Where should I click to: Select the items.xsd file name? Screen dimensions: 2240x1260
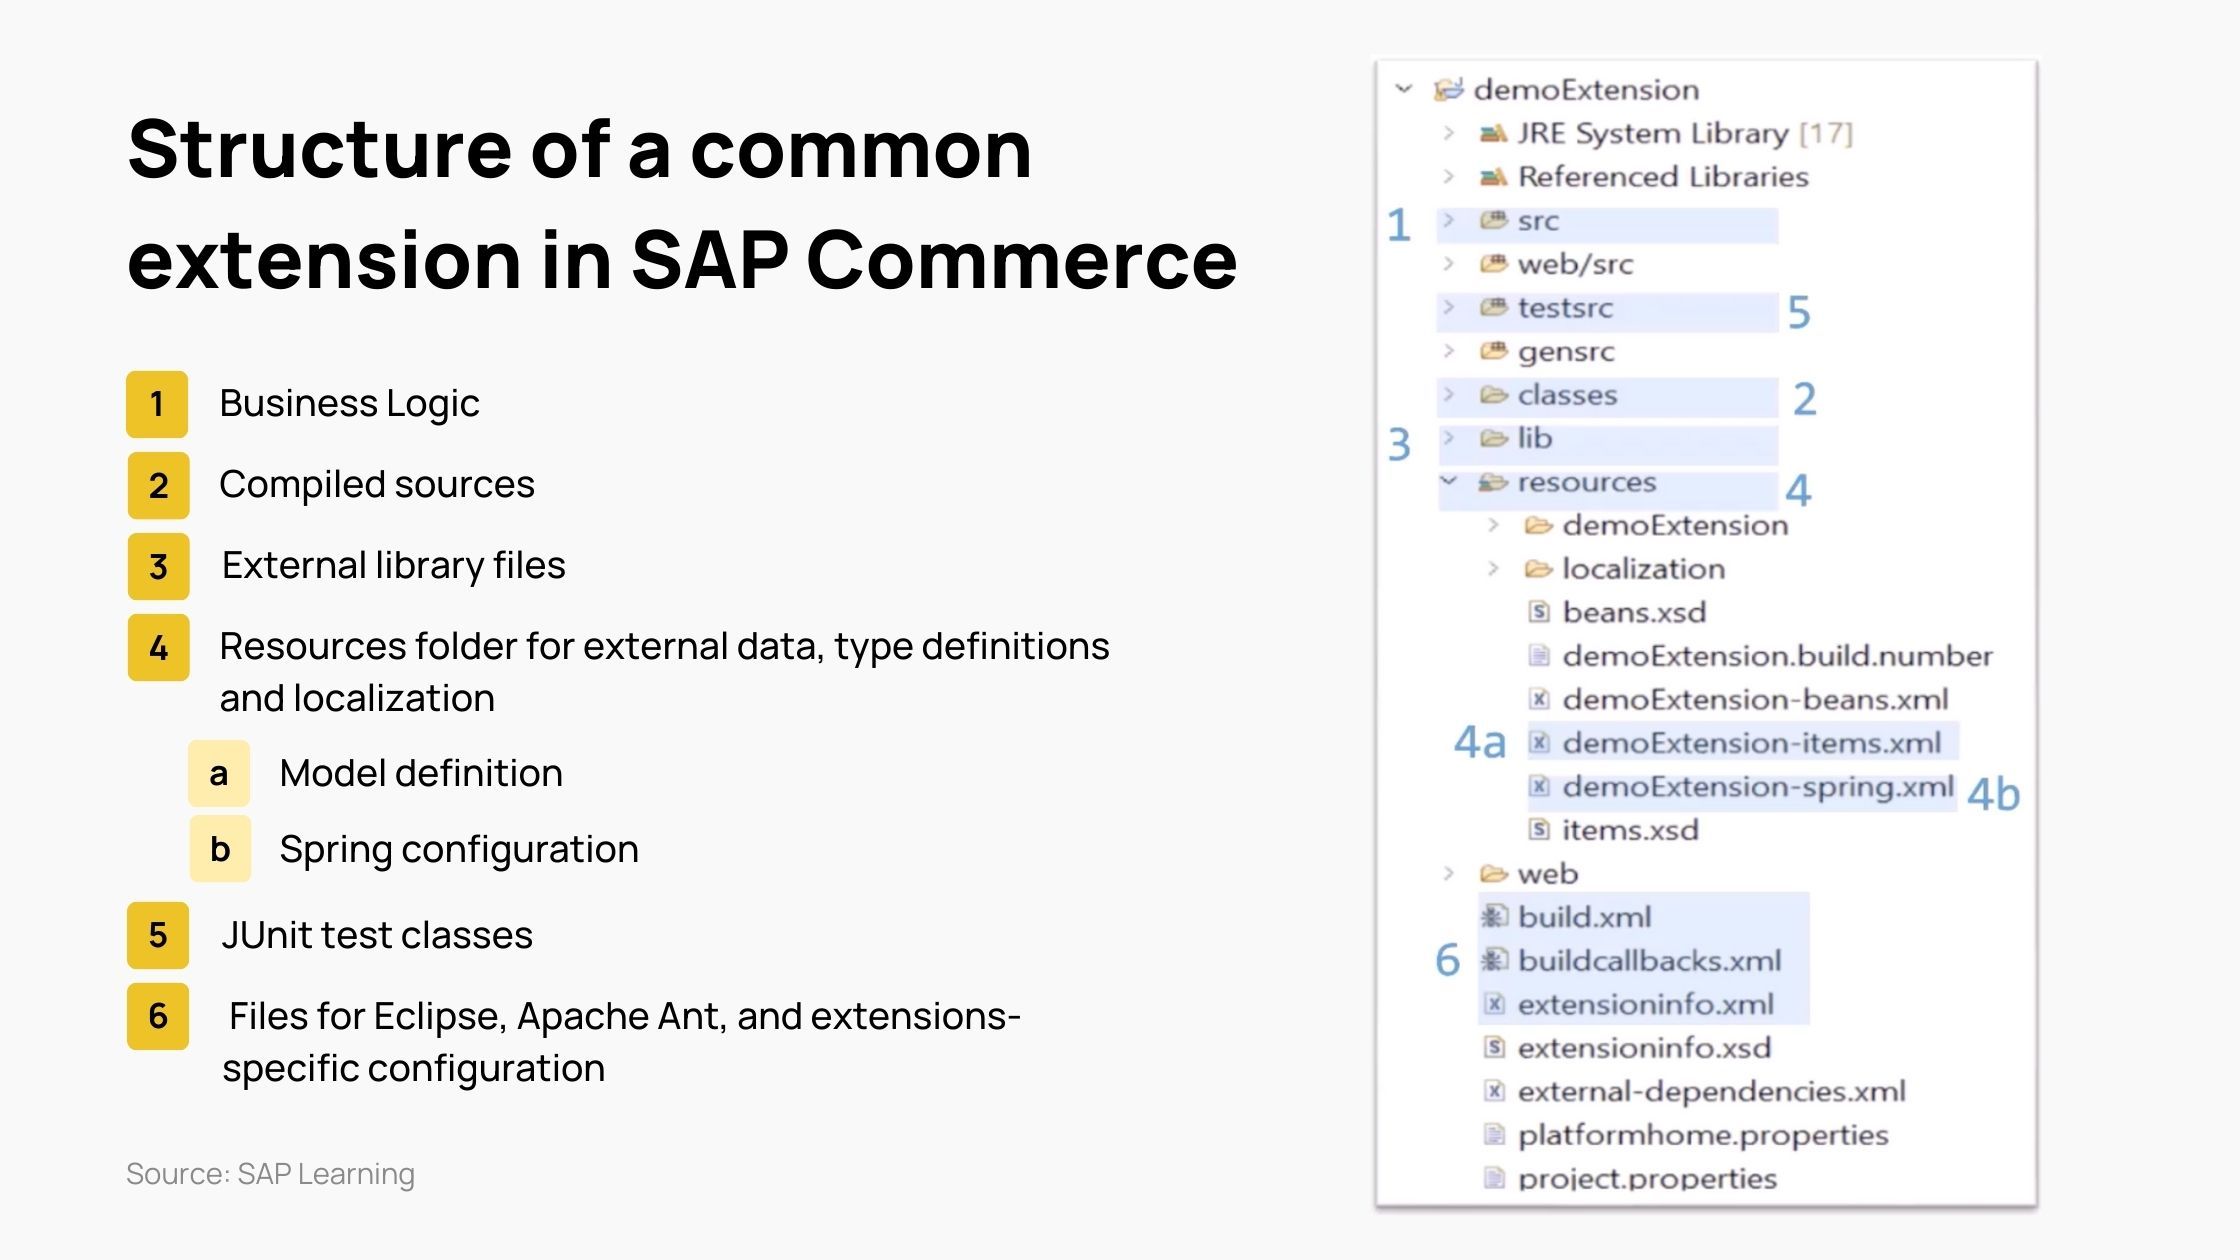click(x=1631, y=830)
